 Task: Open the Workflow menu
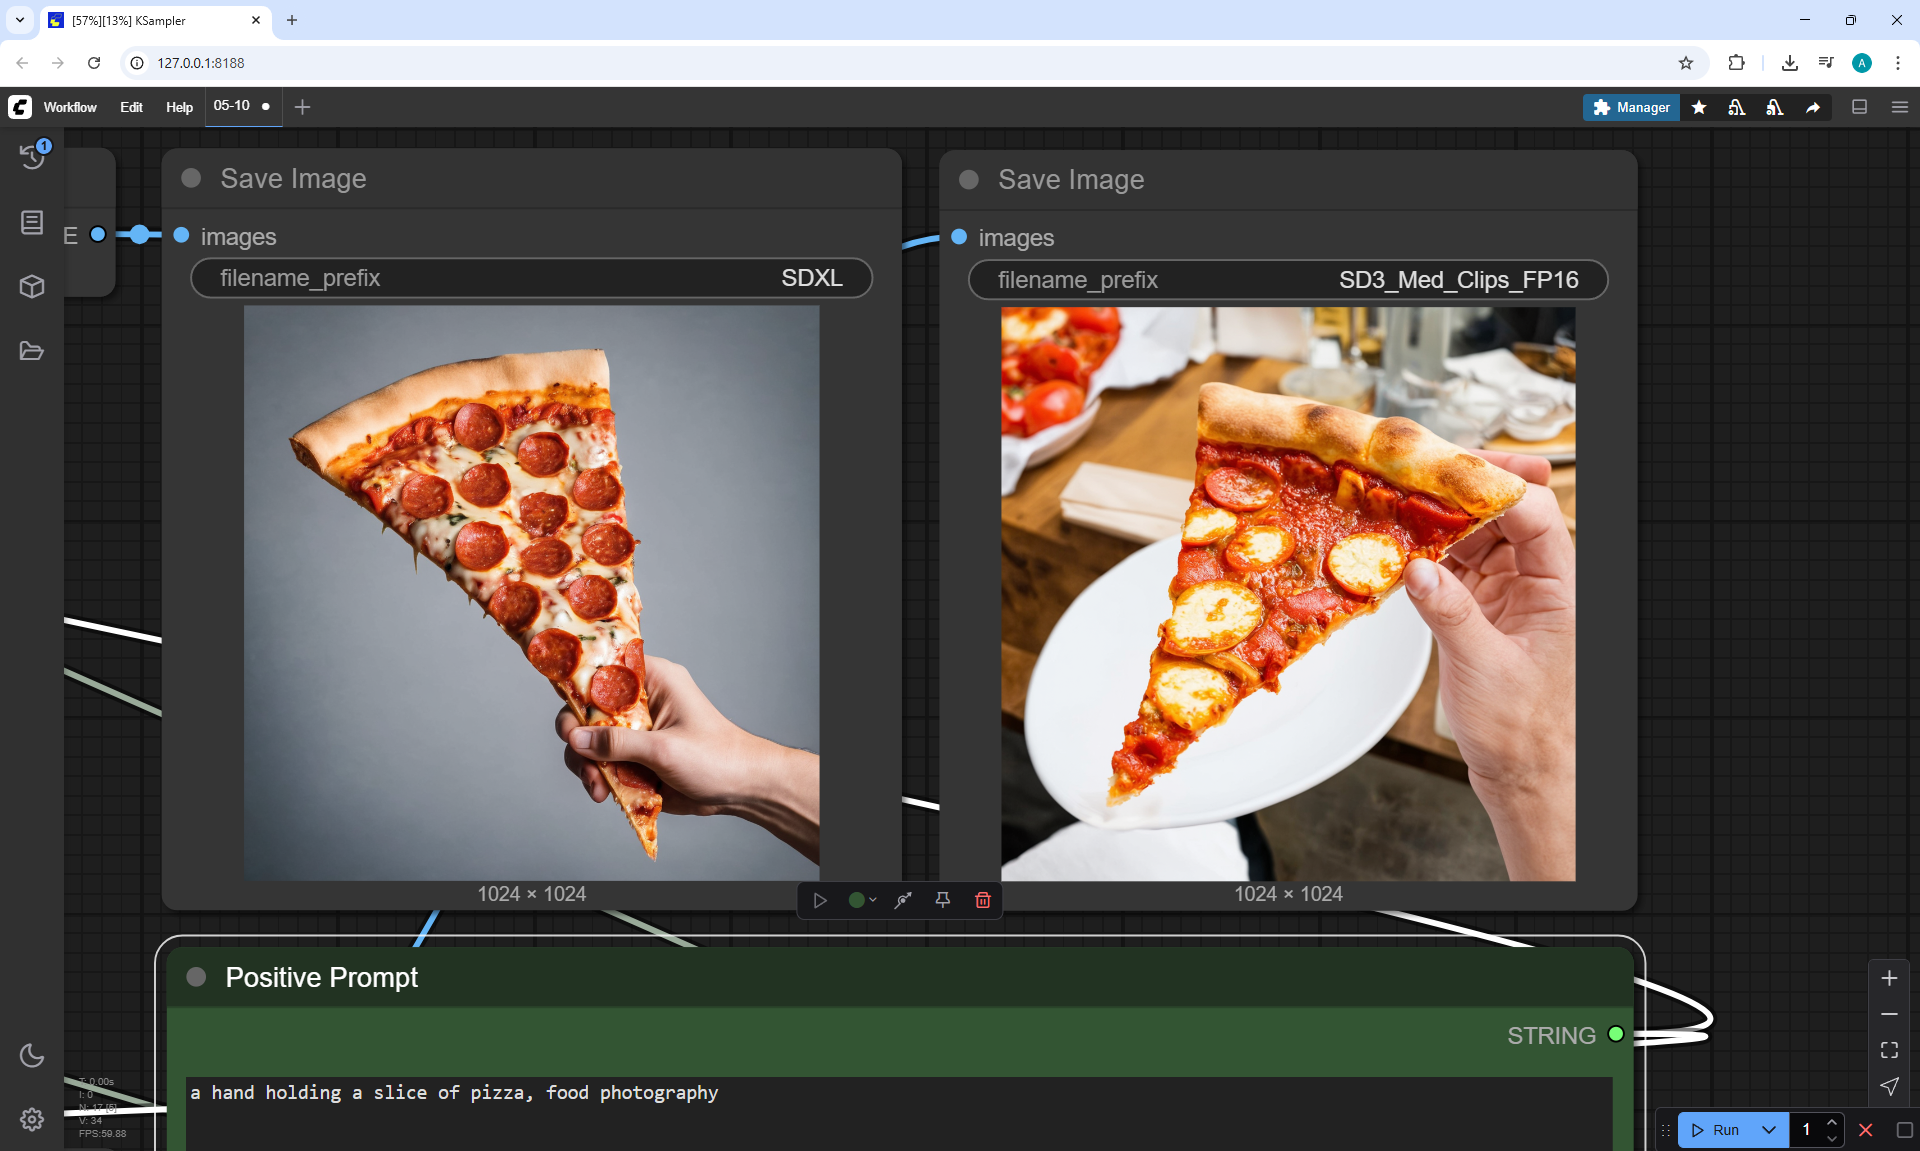click(x=70, y=107)
